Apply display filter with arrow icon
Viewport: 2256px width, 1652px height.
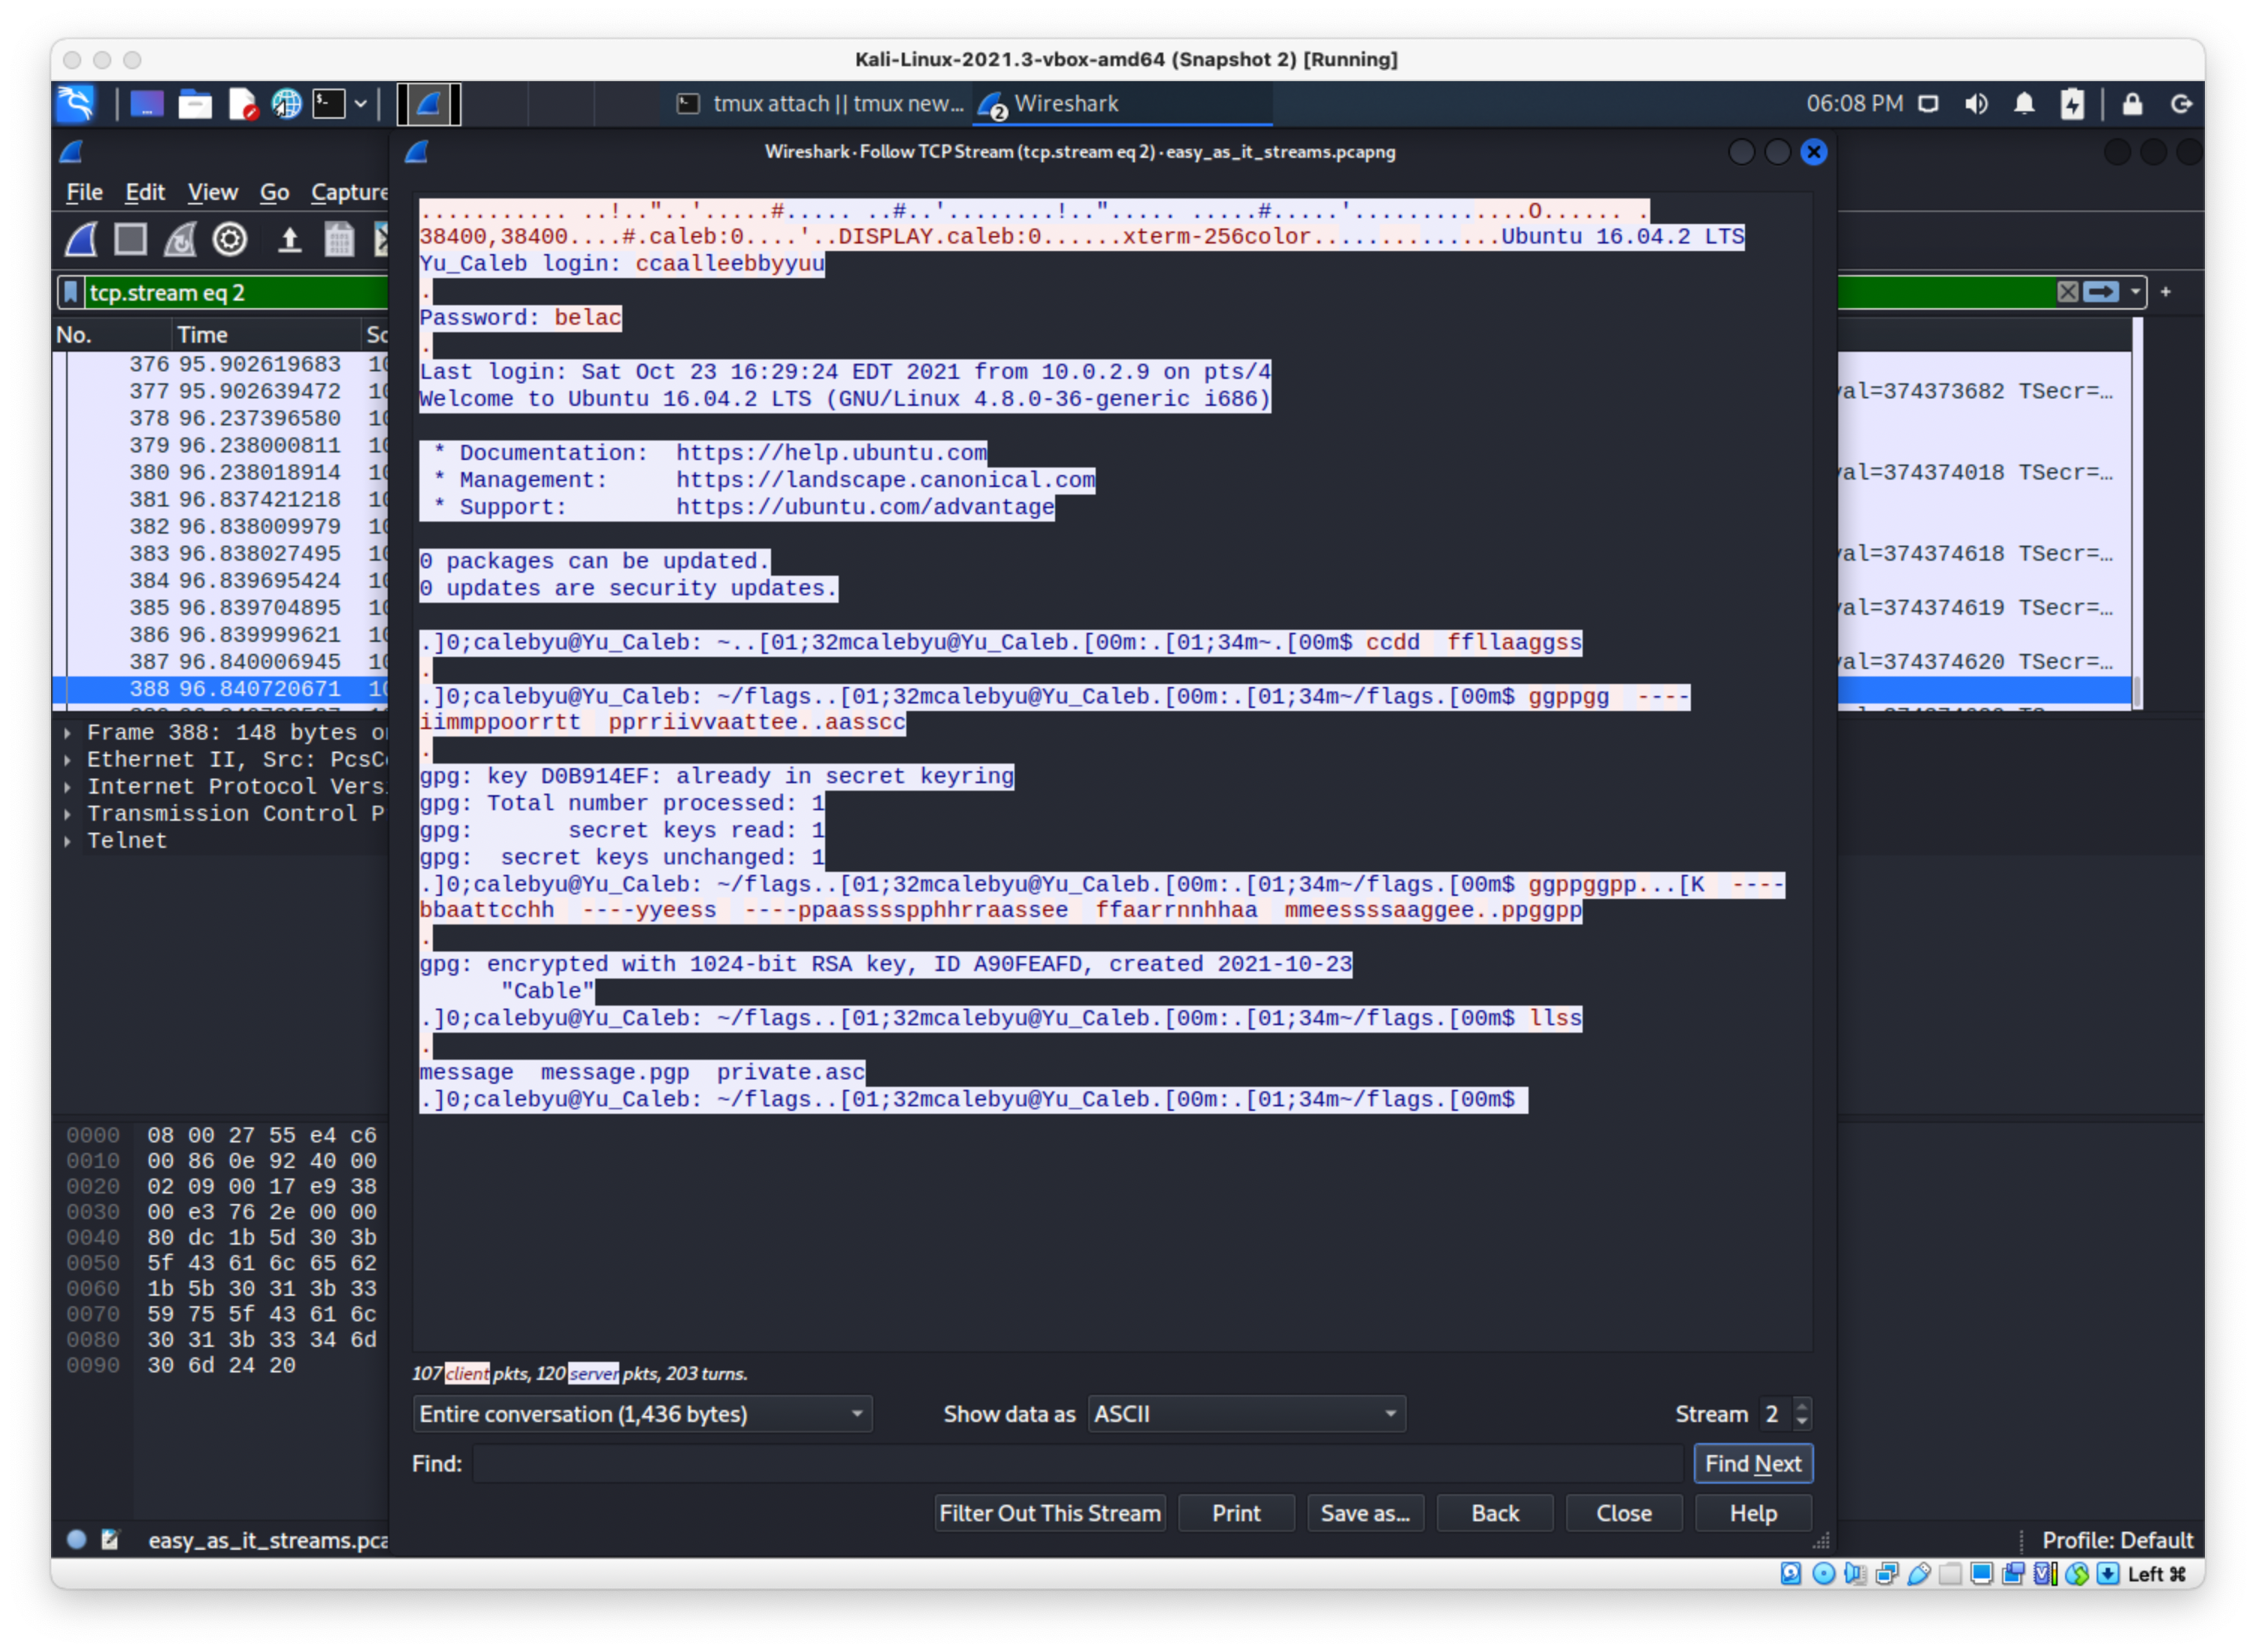[2102, 292]
